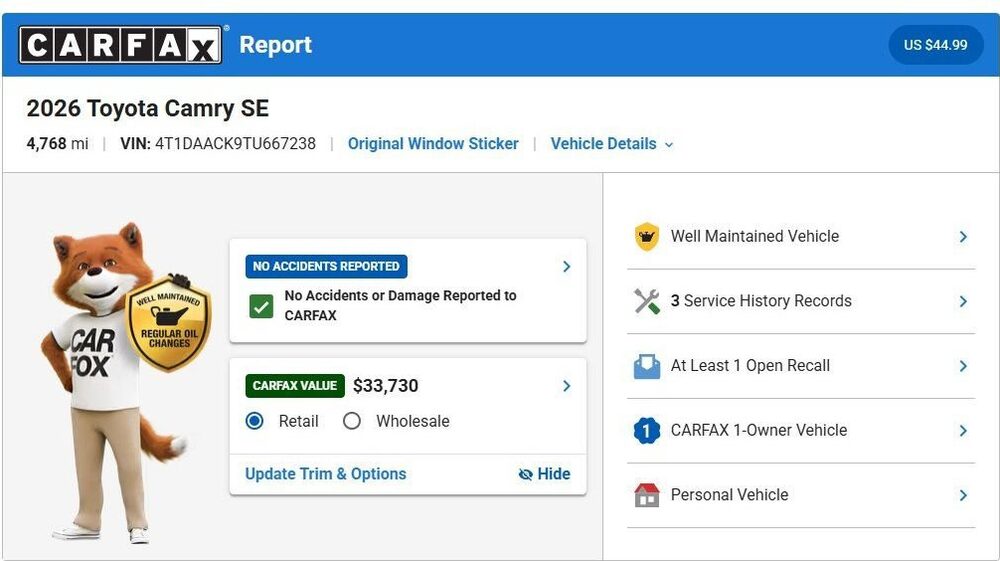Click the 4,768 mi mileage text
1000x561 pixels.
point(57,144)
